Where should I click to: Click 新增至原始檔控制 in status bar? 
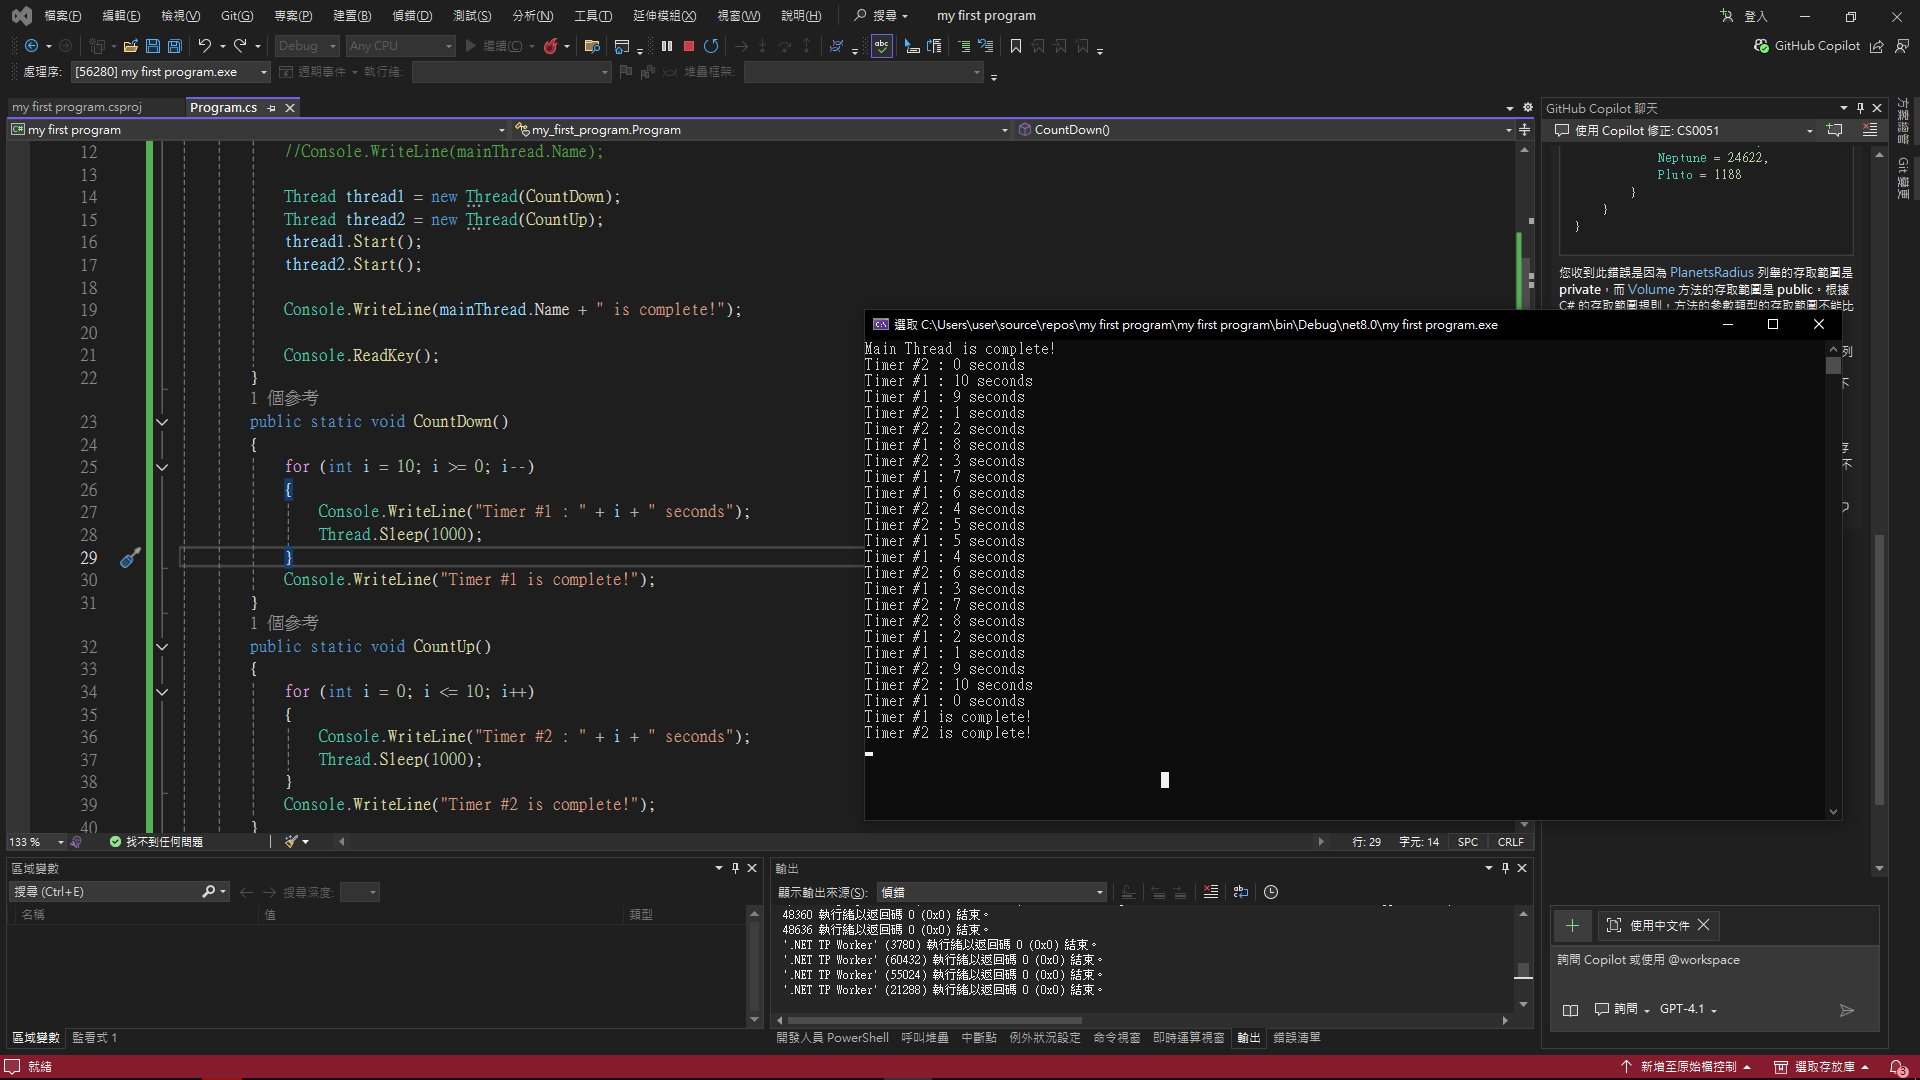pos(1687,1067)
